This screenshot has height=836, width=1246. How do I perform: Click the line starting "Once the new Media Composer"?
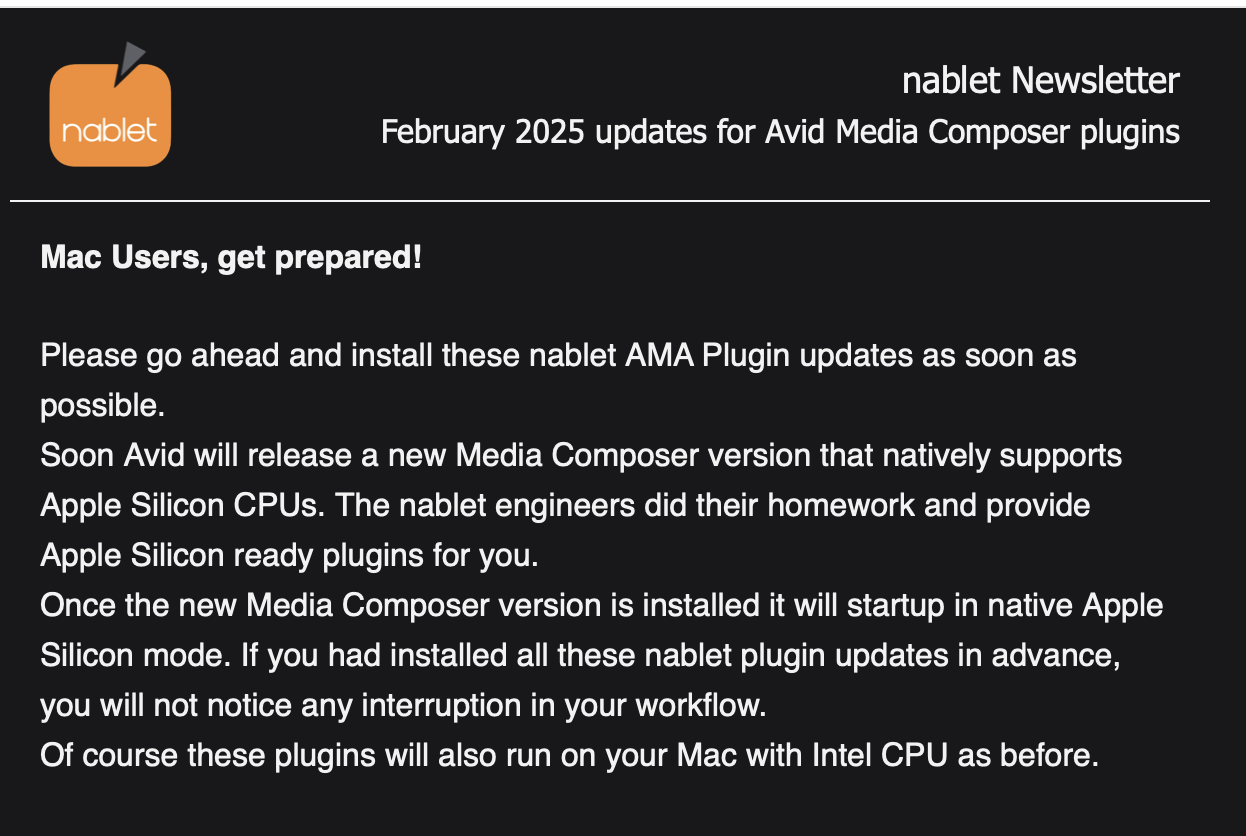point(602,605)
